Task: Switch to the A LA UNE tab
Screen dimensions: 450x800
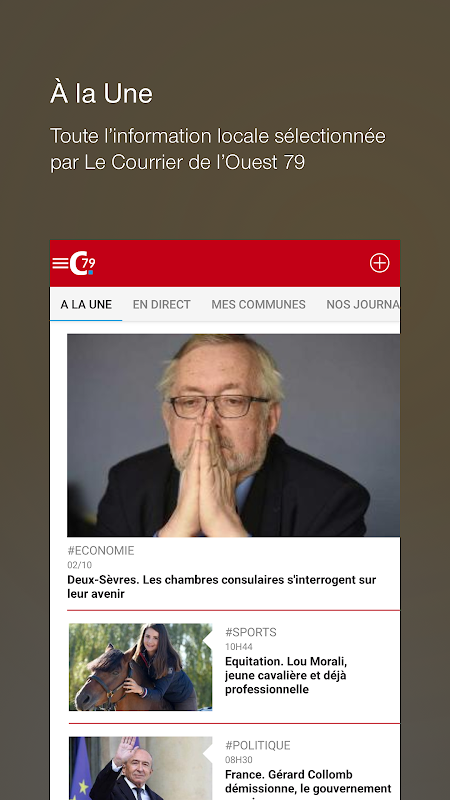Action: click(x=86, y=305)
